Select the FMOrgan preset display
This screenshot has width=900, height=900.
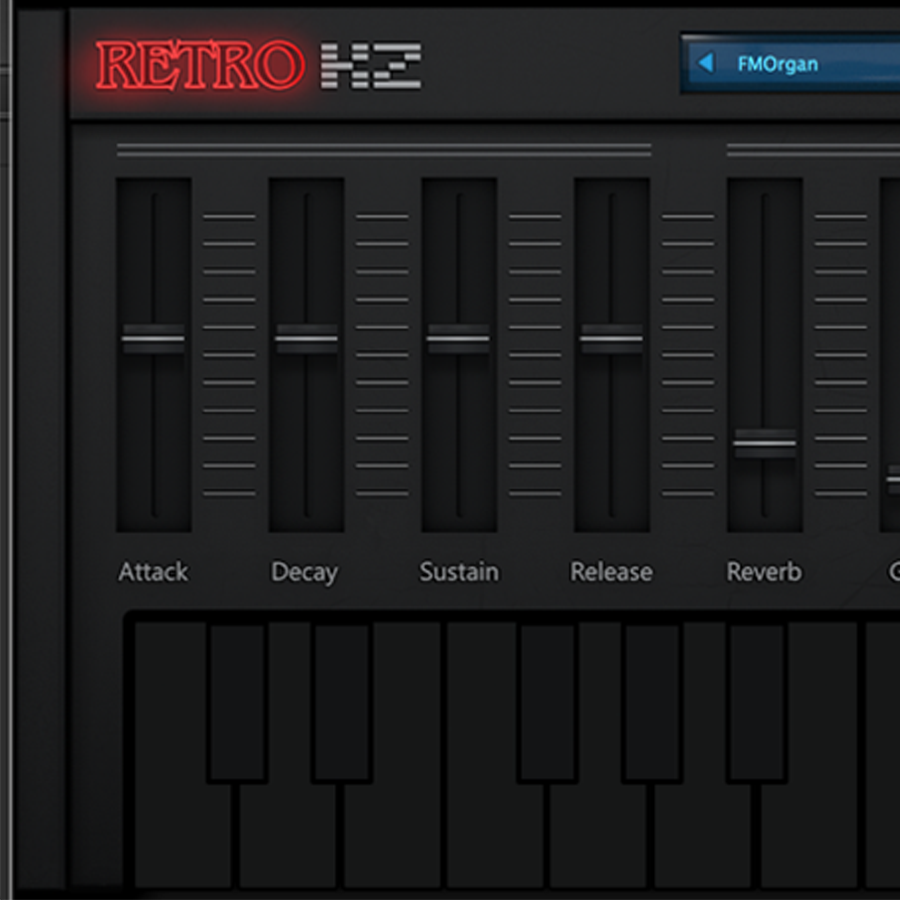click(790, 63)
